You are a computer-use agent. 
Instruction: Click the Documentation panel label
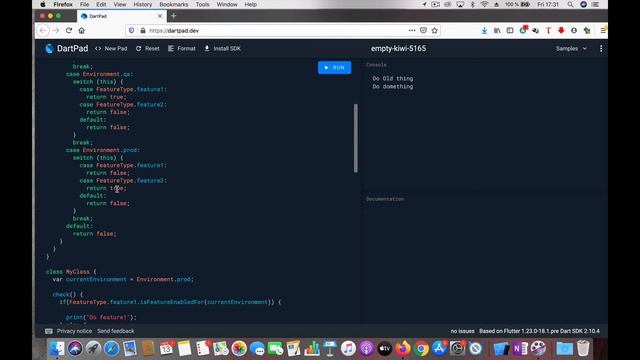385,199
